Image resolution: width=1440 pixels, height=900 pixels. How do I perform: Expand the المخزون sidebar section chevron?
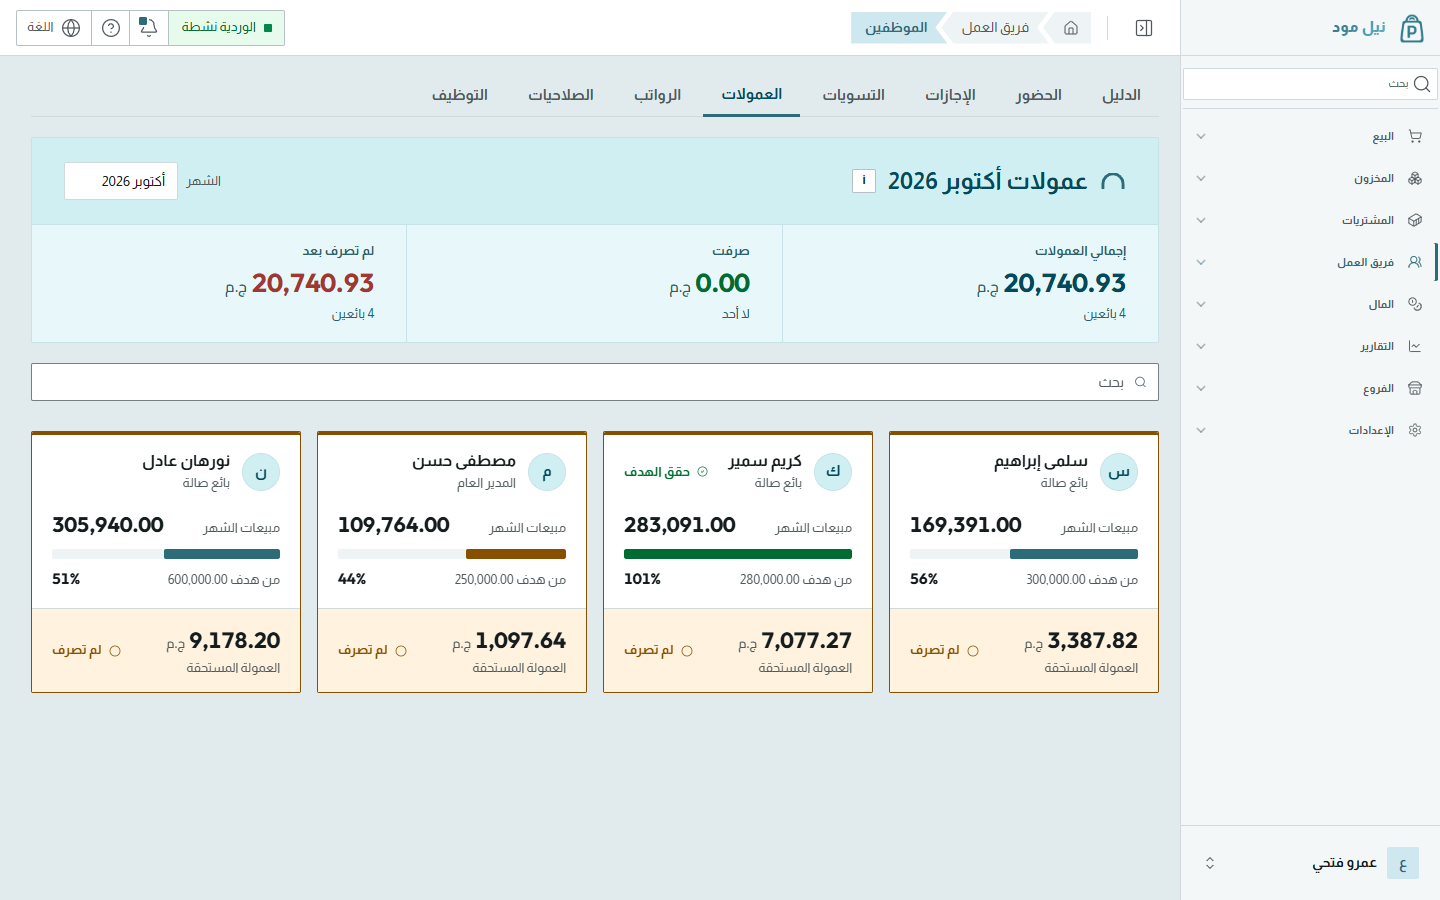pyautogui.click(x=1201, y=178)
